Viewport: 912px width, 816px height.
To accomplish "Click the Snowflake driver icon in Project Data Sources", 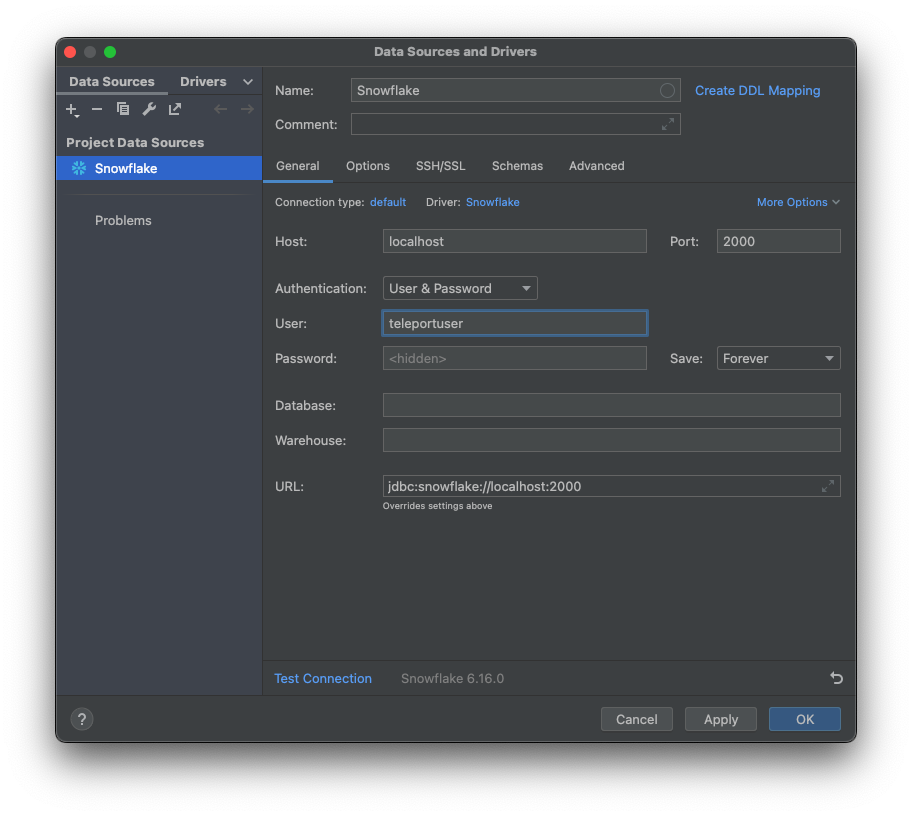I will click(78, 168).
